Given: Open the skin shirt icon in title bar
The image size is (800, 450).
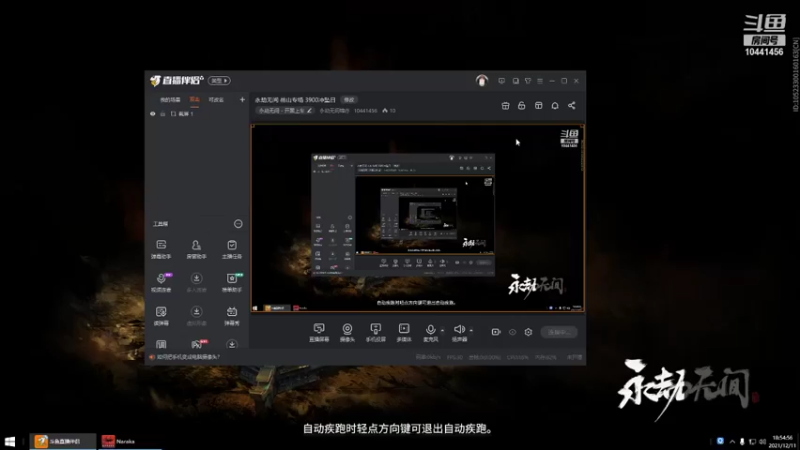Looking at the screenshot, I should coord(528,81).
